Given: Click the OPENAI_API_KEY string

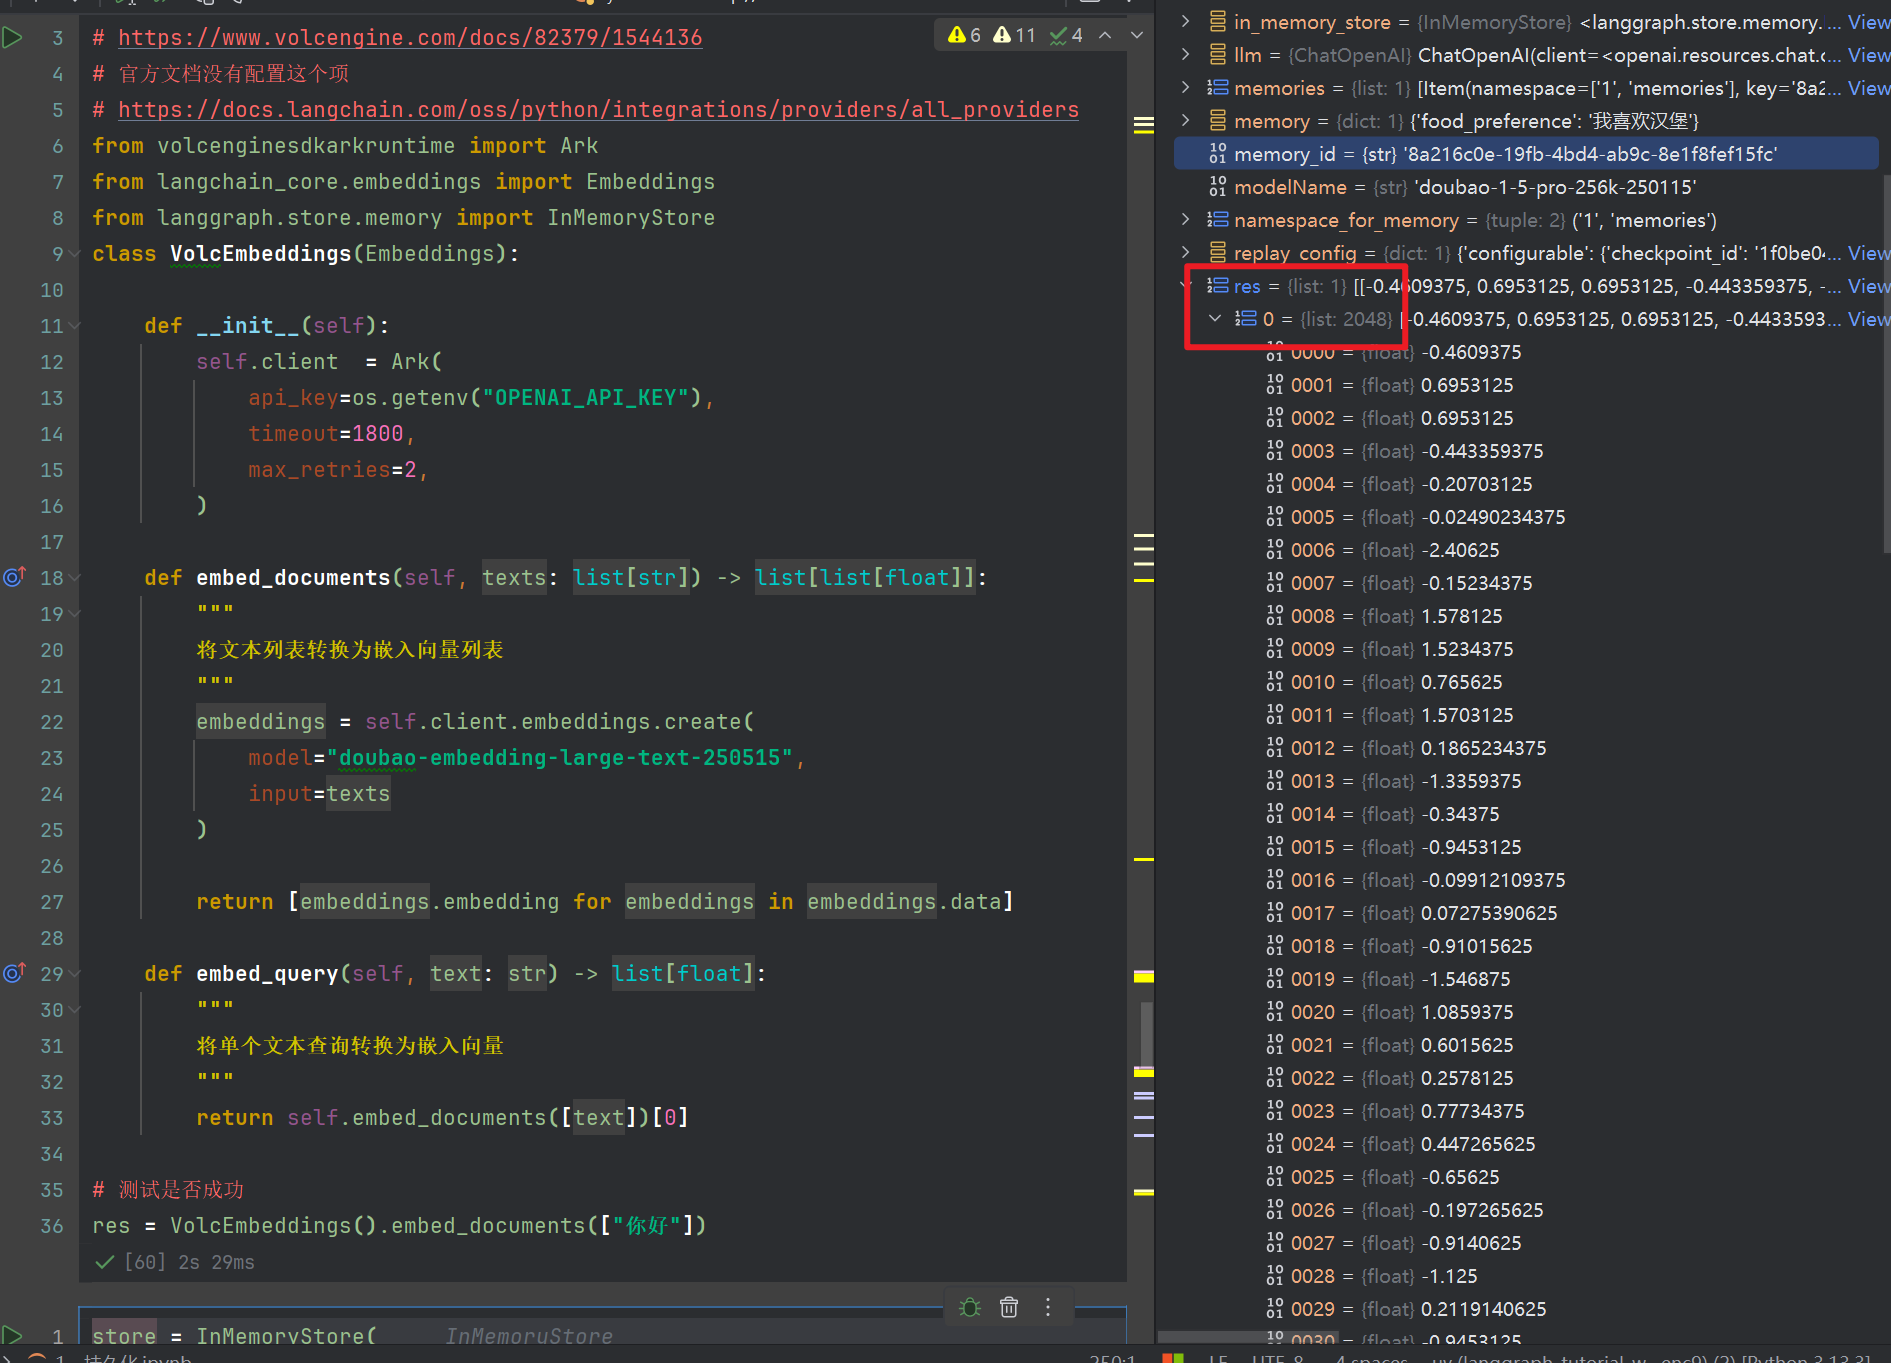Looking at the screenshot, I should (586, 397).
